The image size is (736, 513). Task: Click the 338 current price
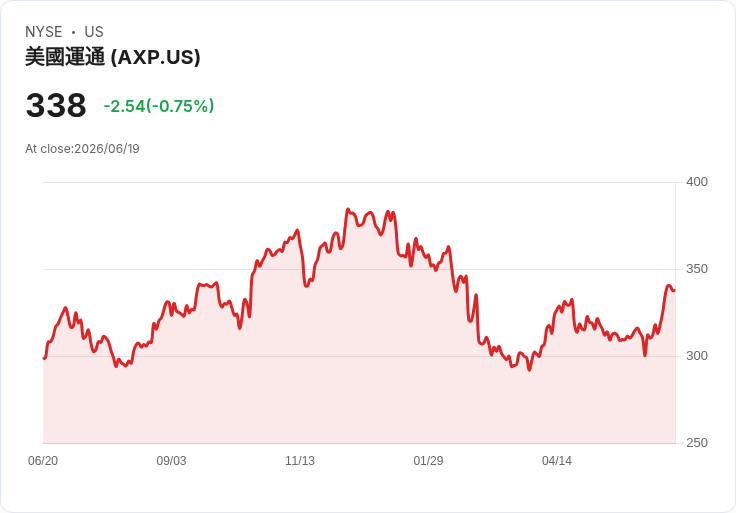[56, 105]
